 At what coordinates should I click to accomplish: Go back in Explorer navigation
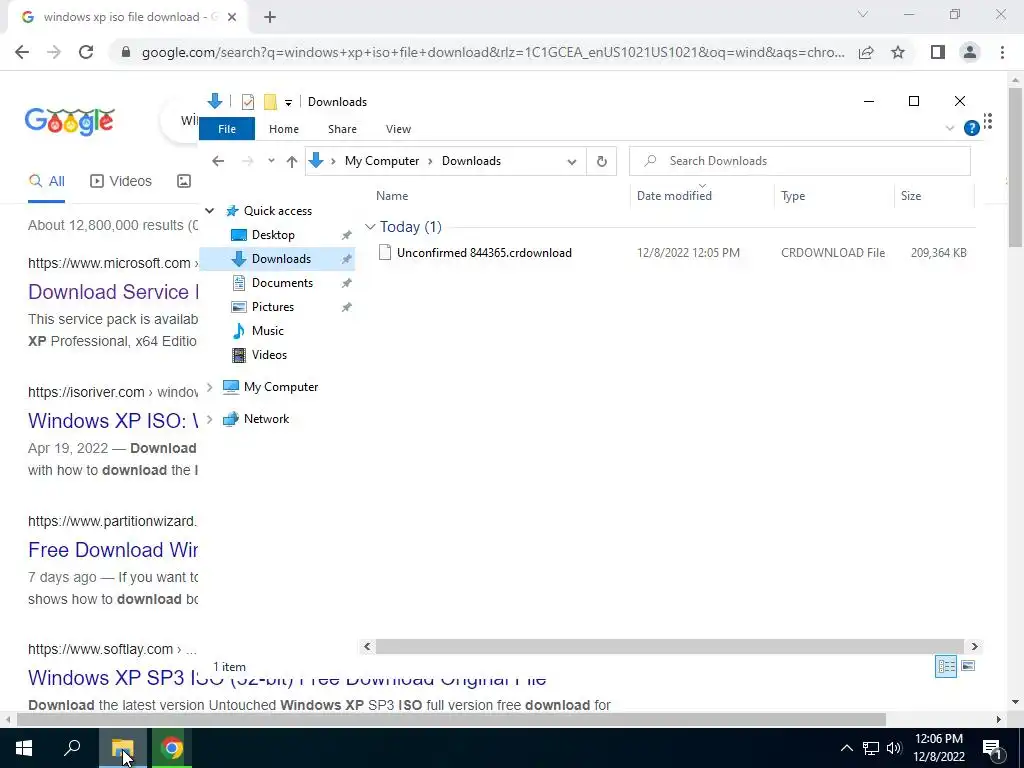(x=218, y=161)
